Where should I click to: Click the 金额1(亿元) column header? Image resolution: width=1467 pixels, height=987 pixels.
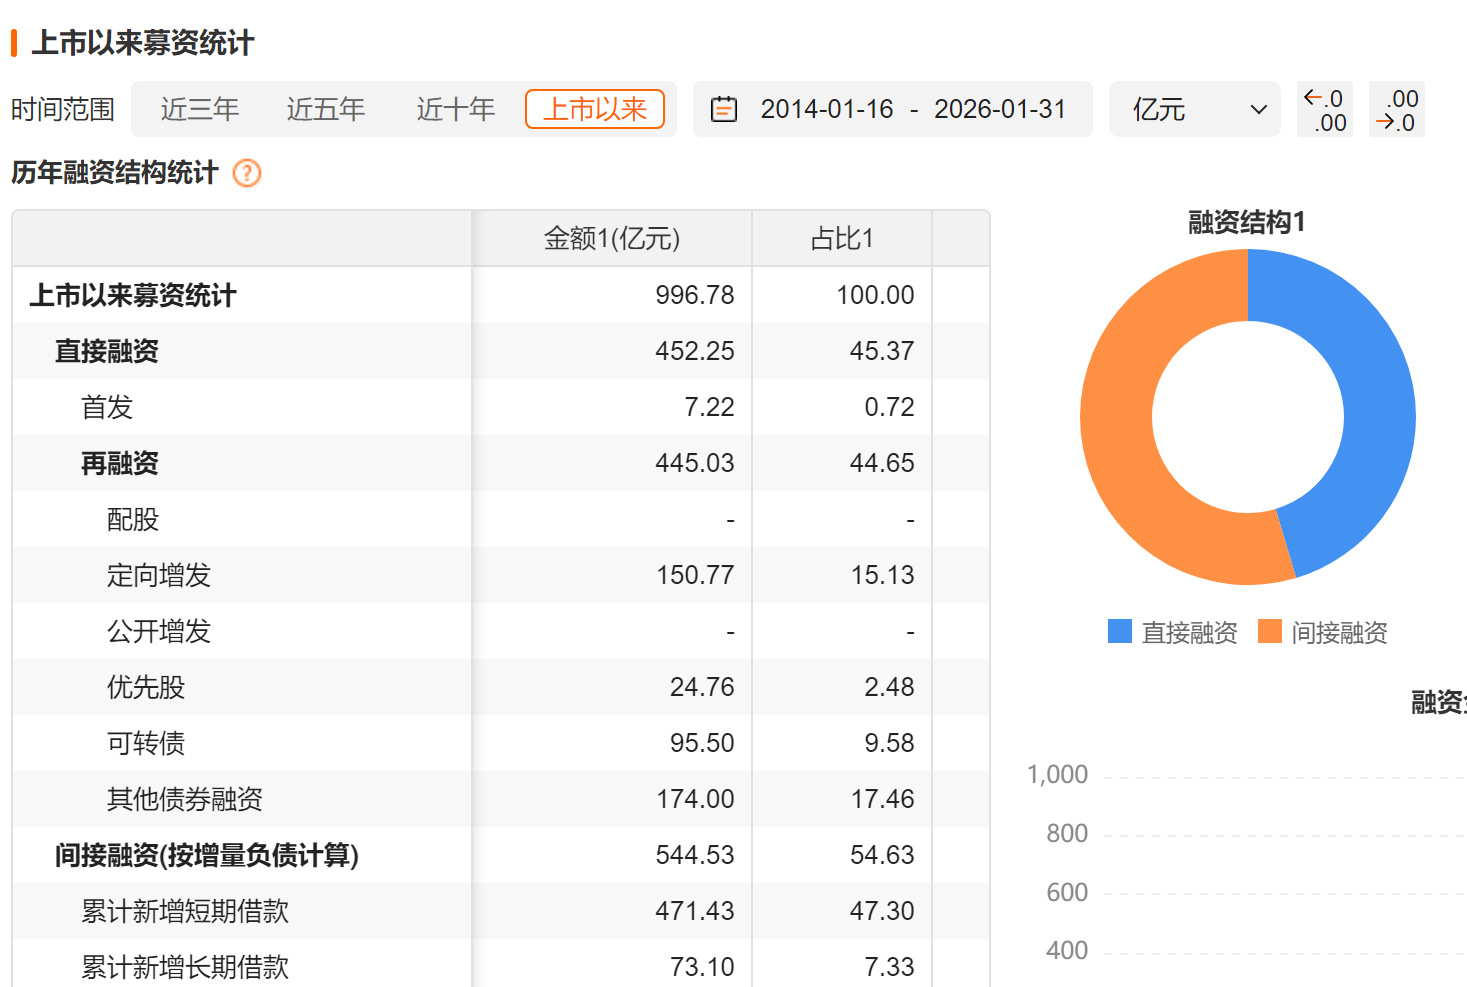611,239
